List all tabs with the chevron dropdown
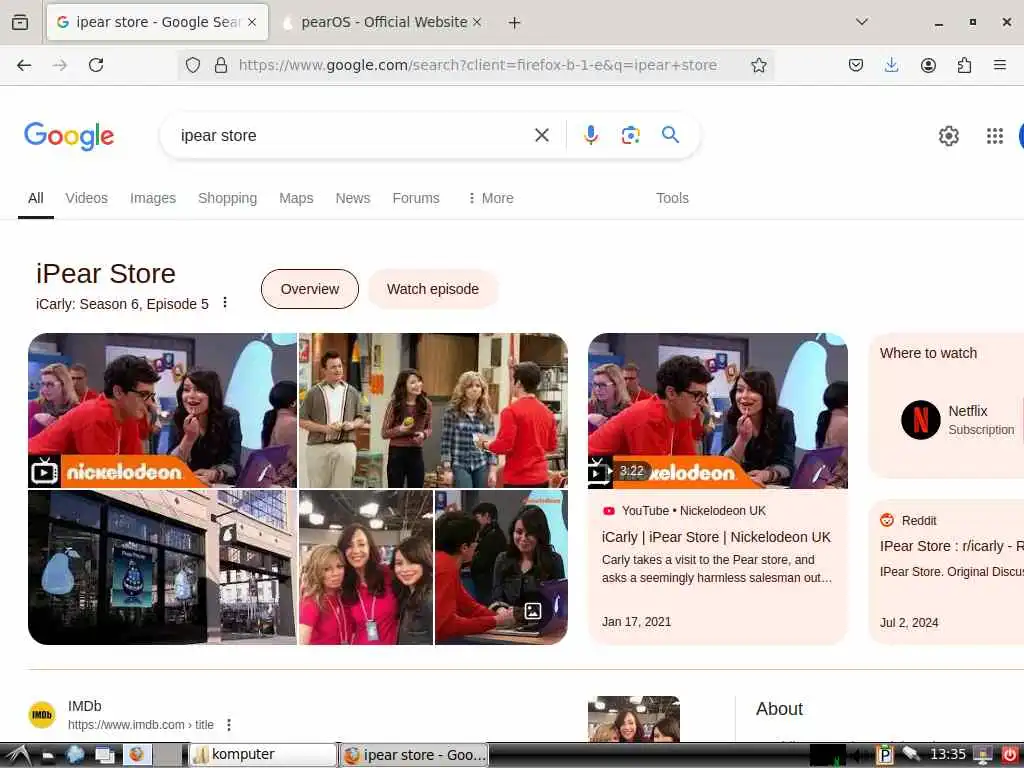1024x768 pixels. click(861, 22)
